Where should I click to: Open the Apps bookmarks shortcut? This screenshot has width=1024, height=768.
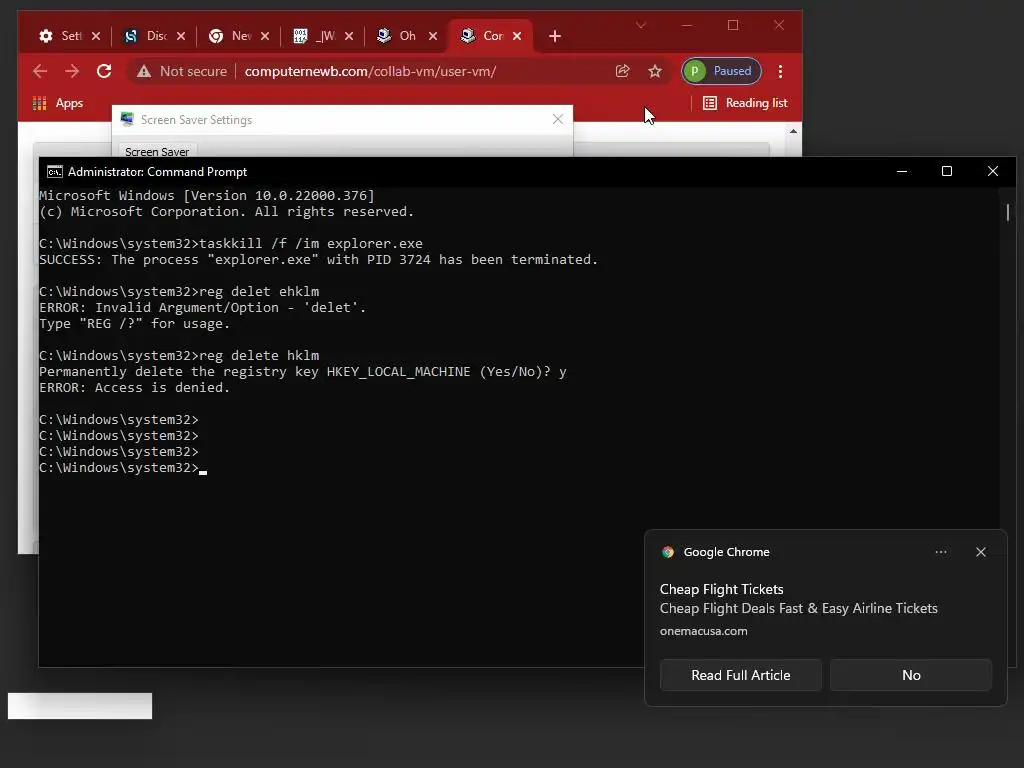point(58,103)
